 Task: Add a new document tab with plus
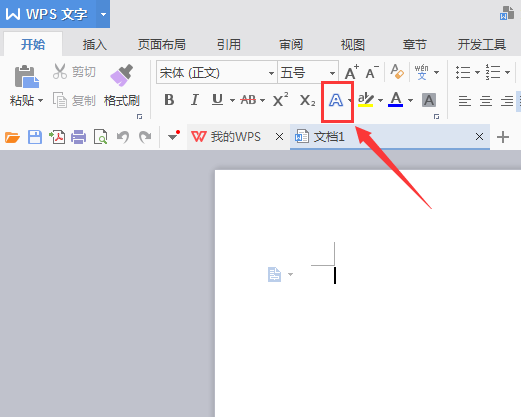[x=503, y=137]
